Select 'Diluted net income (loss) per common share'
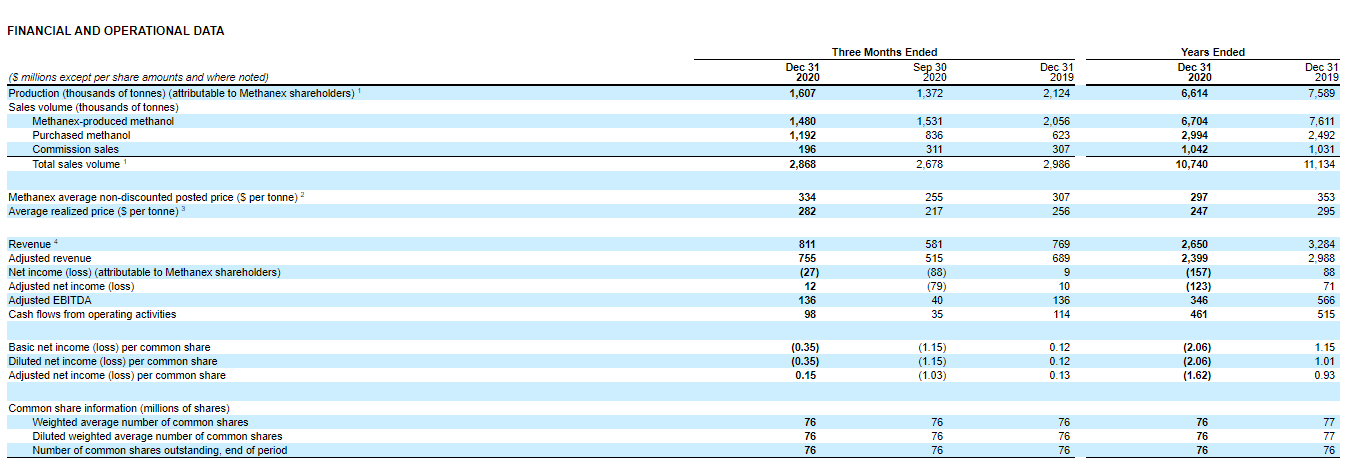The height and width of the screenshot is (464, 1345). (112, 361)
